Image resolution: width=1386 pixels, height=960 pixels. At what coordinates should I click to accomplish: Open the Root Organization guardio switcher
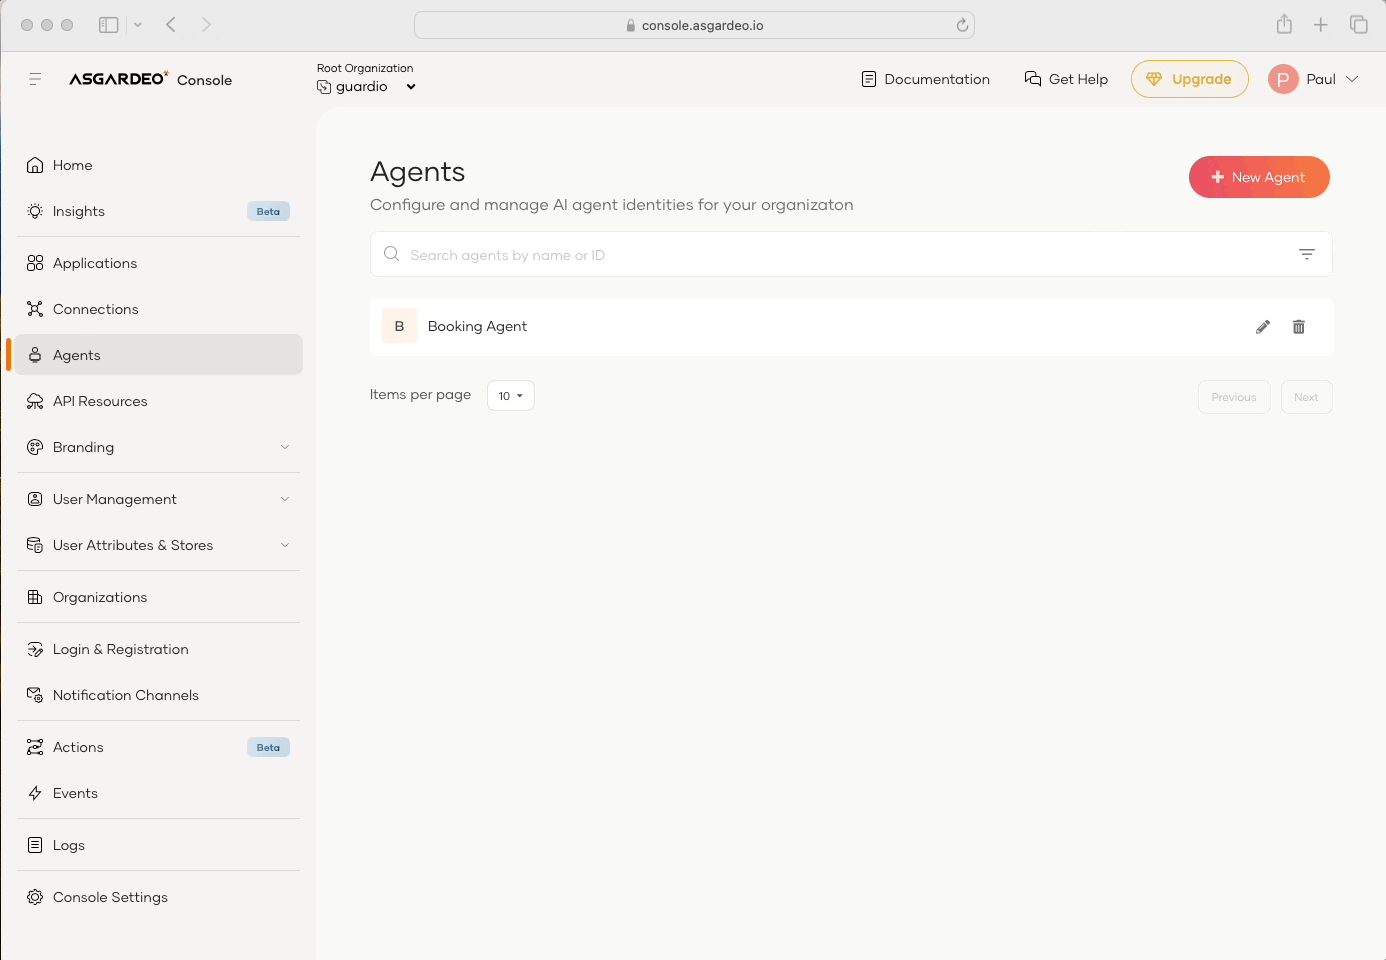tap(366, 86)
